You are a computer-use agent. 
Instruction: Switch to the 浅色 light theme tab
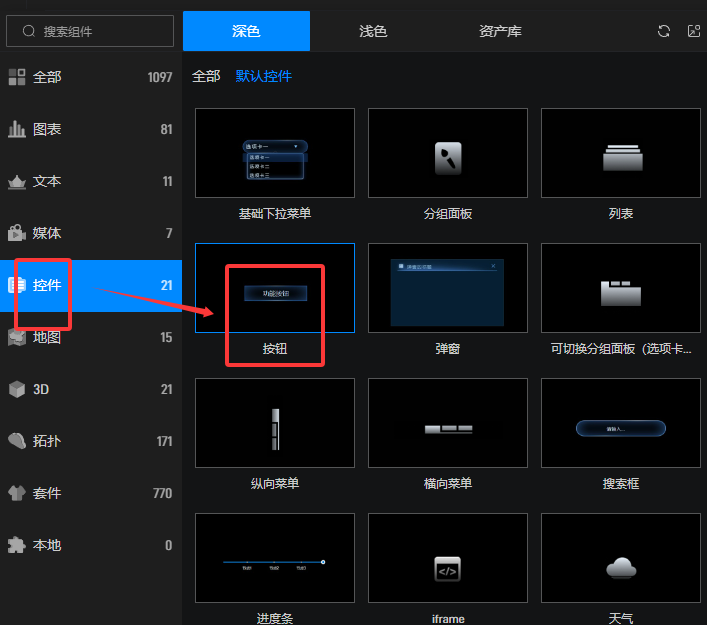click(x=373, y=31)
